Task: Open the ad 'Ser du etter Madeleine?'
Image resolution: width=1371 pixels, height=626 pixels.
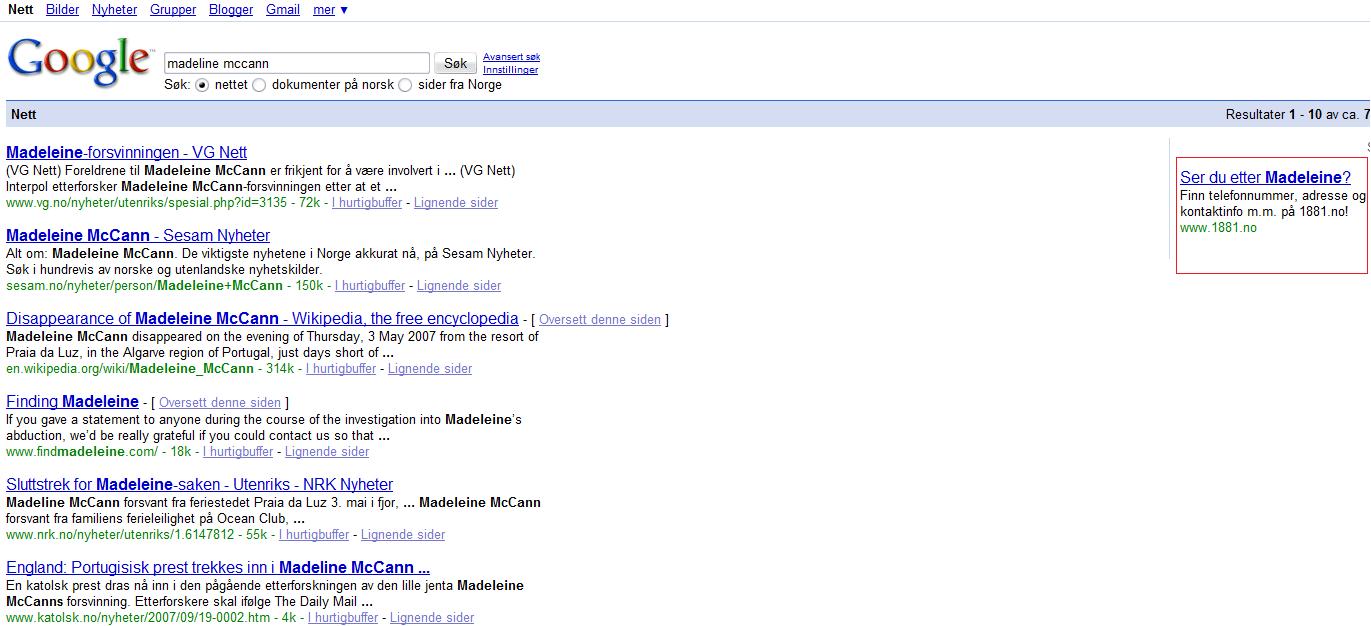Action: point(1265,178)
